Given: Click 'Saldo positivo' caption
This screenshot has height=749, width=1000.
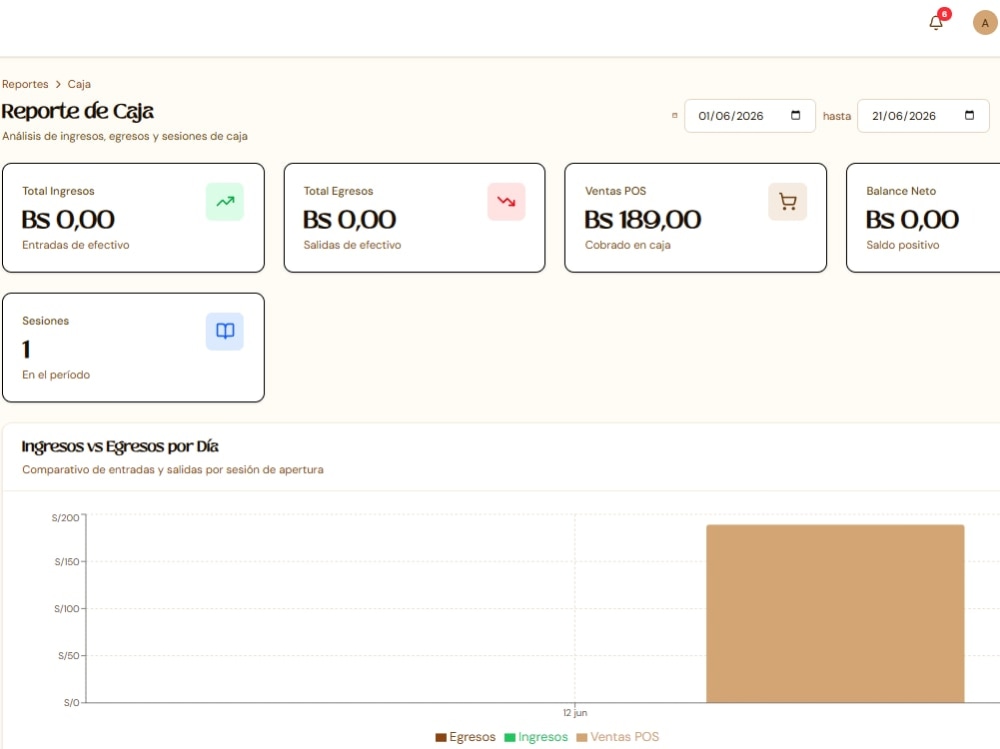Looking at the screenshot, I should (902, 245).
